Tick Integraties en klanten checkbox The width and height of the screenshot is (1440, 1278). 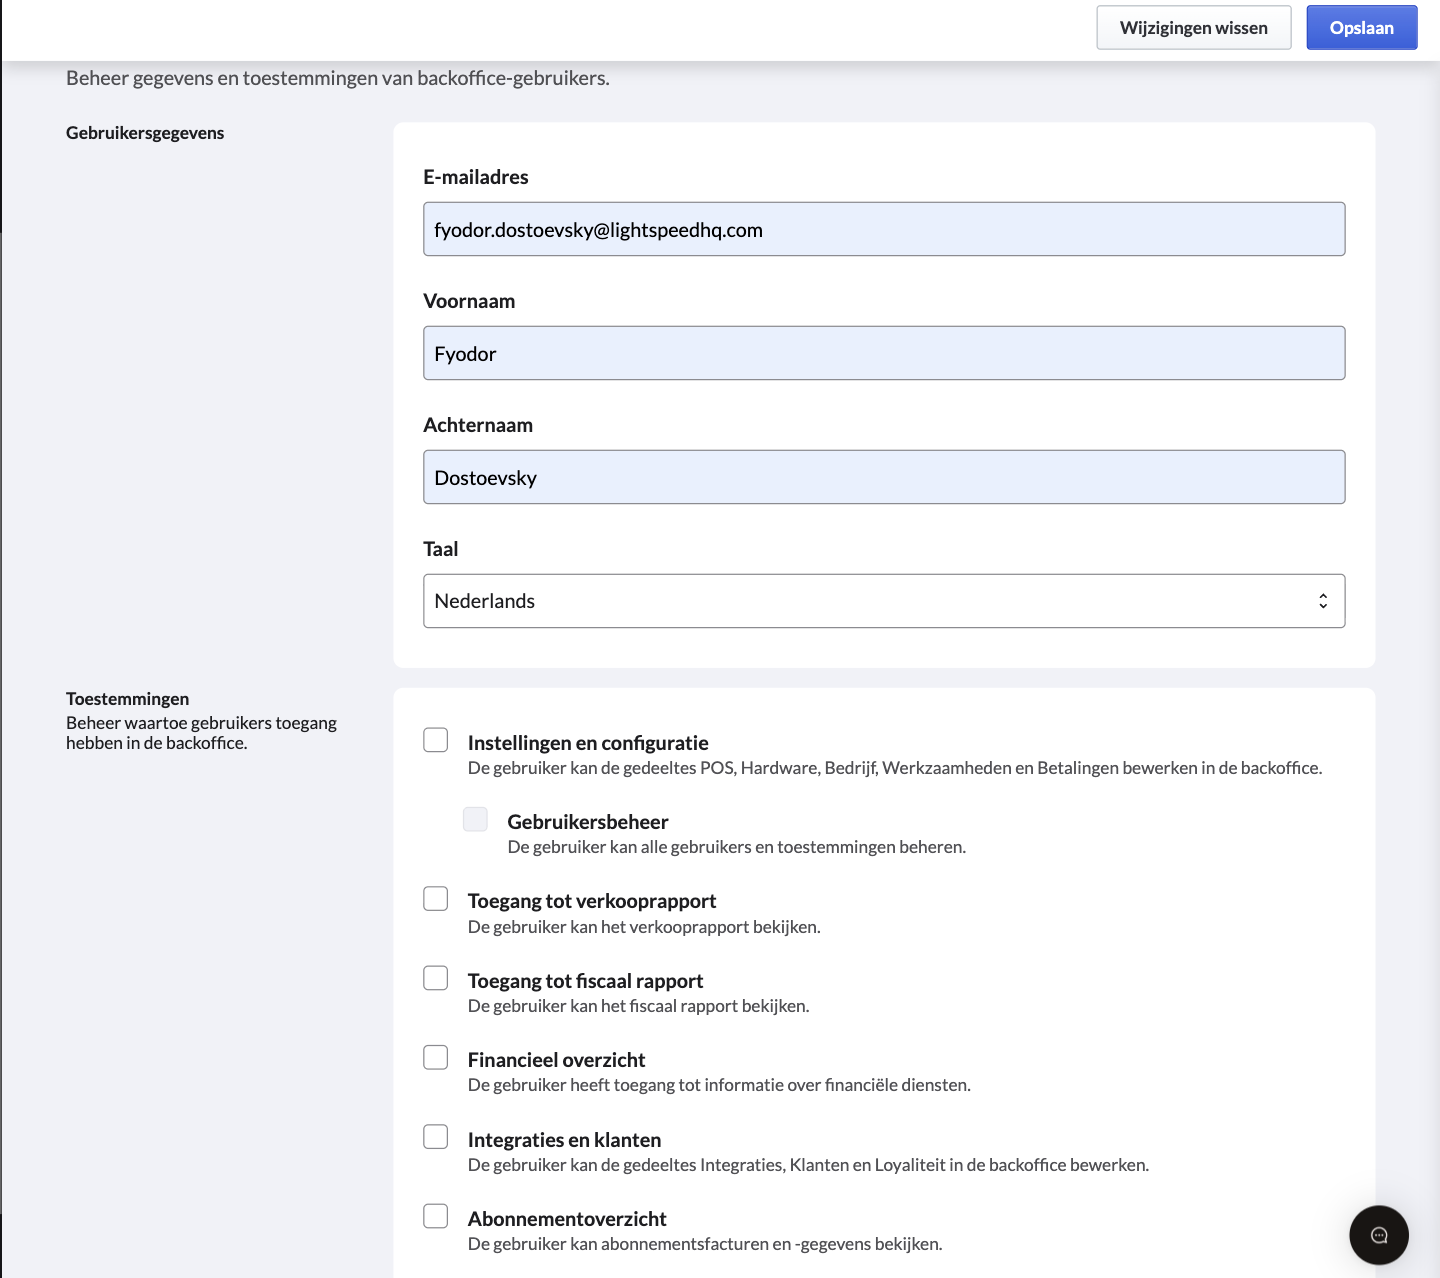pos(435,1137)
